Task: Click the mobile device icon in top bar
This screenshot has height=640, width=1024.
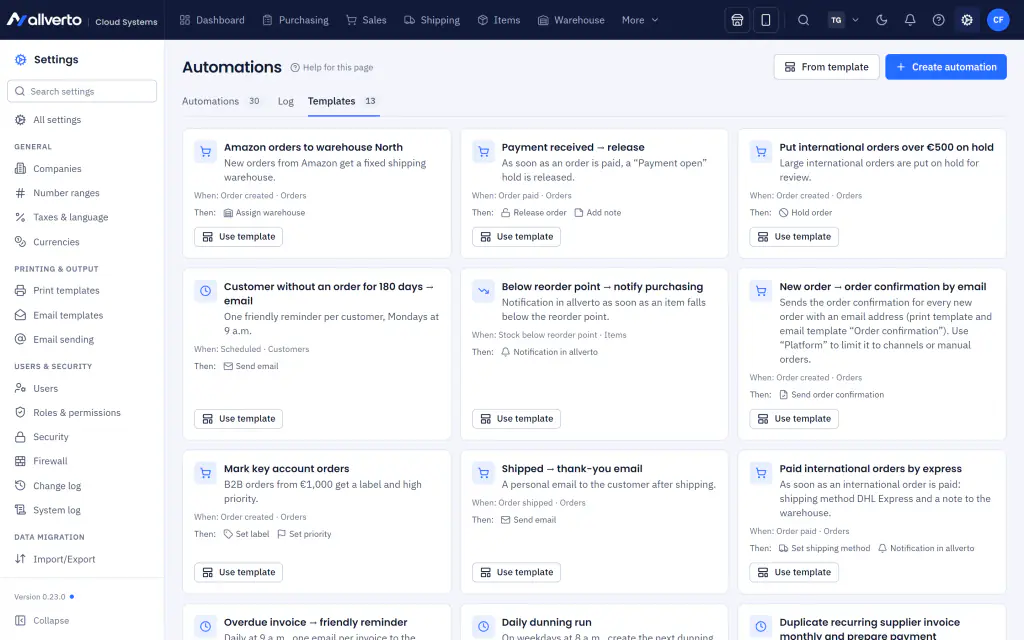Action: tap(765, 20)
